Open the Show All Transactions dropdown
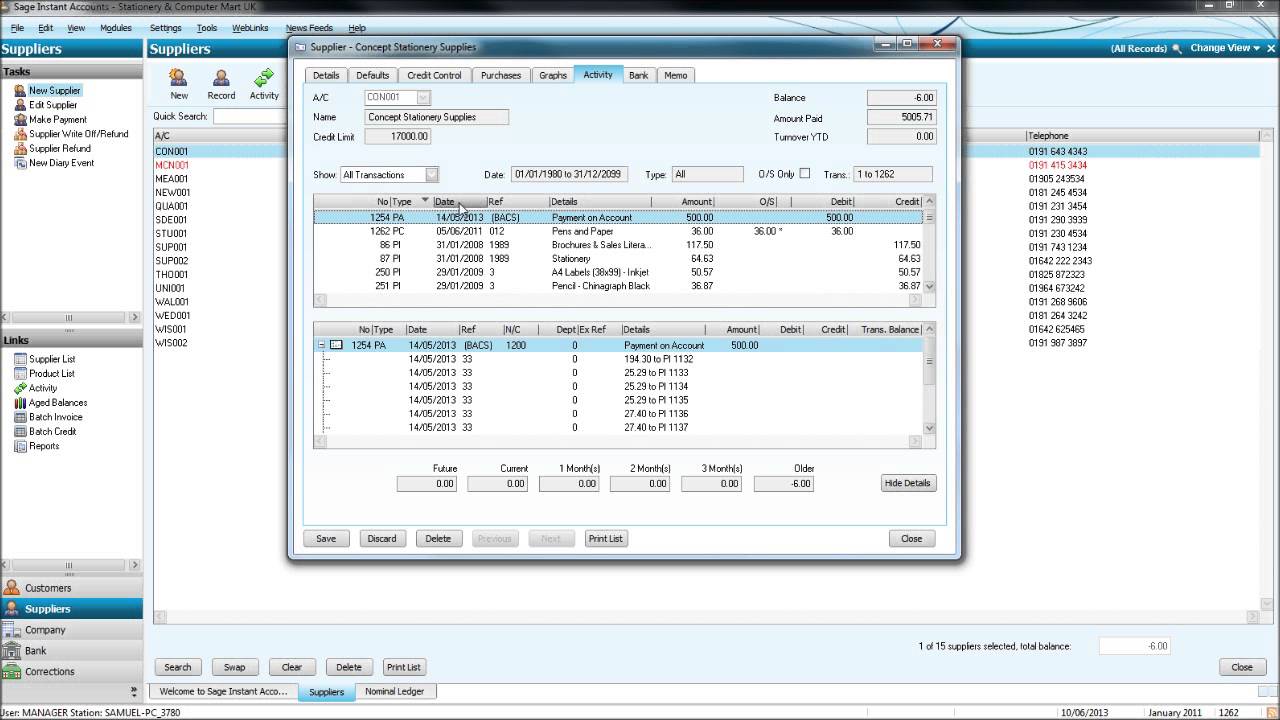This screenshot has width=1280, height=720. point(431,174)
